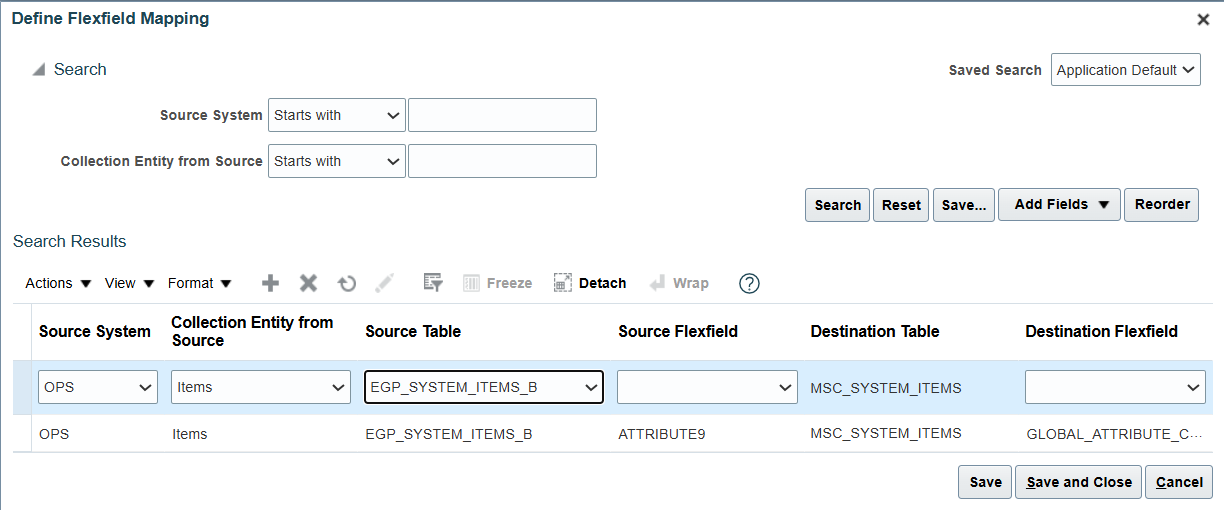Click the Cancel button
The width and height of the screenshot is (1224, 510).
pos(1179,482)
